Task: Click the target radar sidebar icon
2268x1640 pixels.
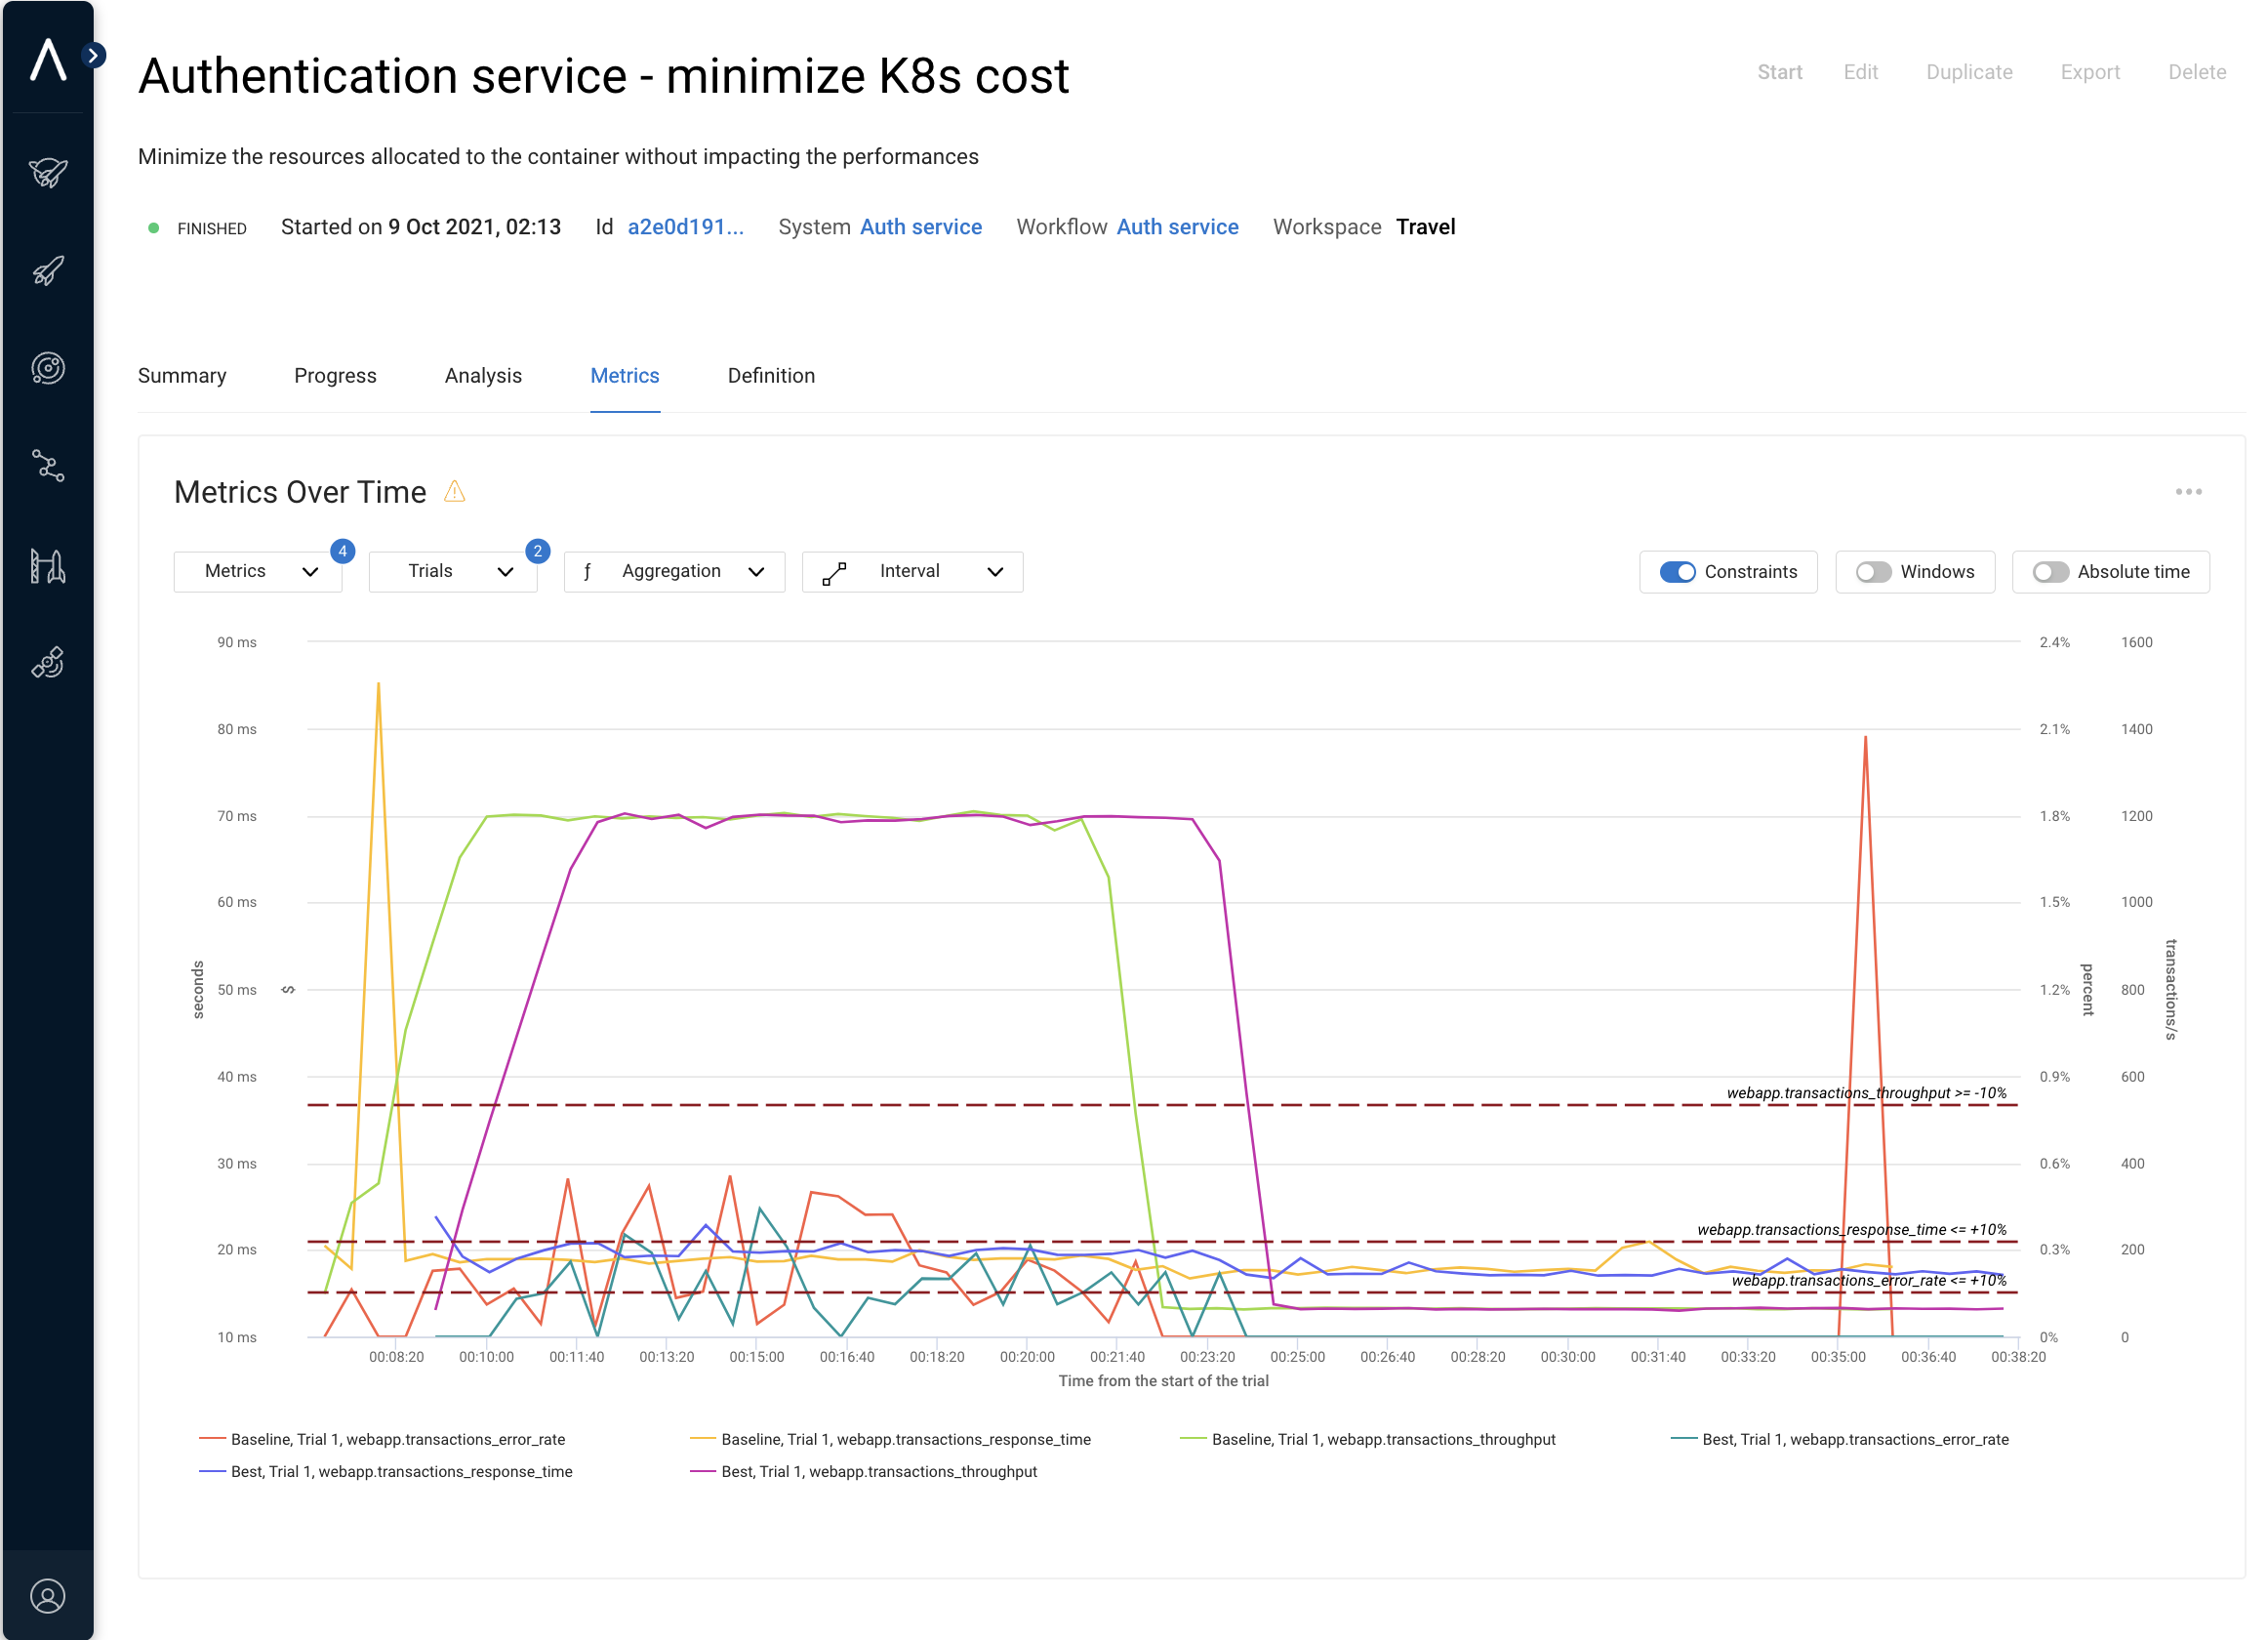Action: [47, 368]
